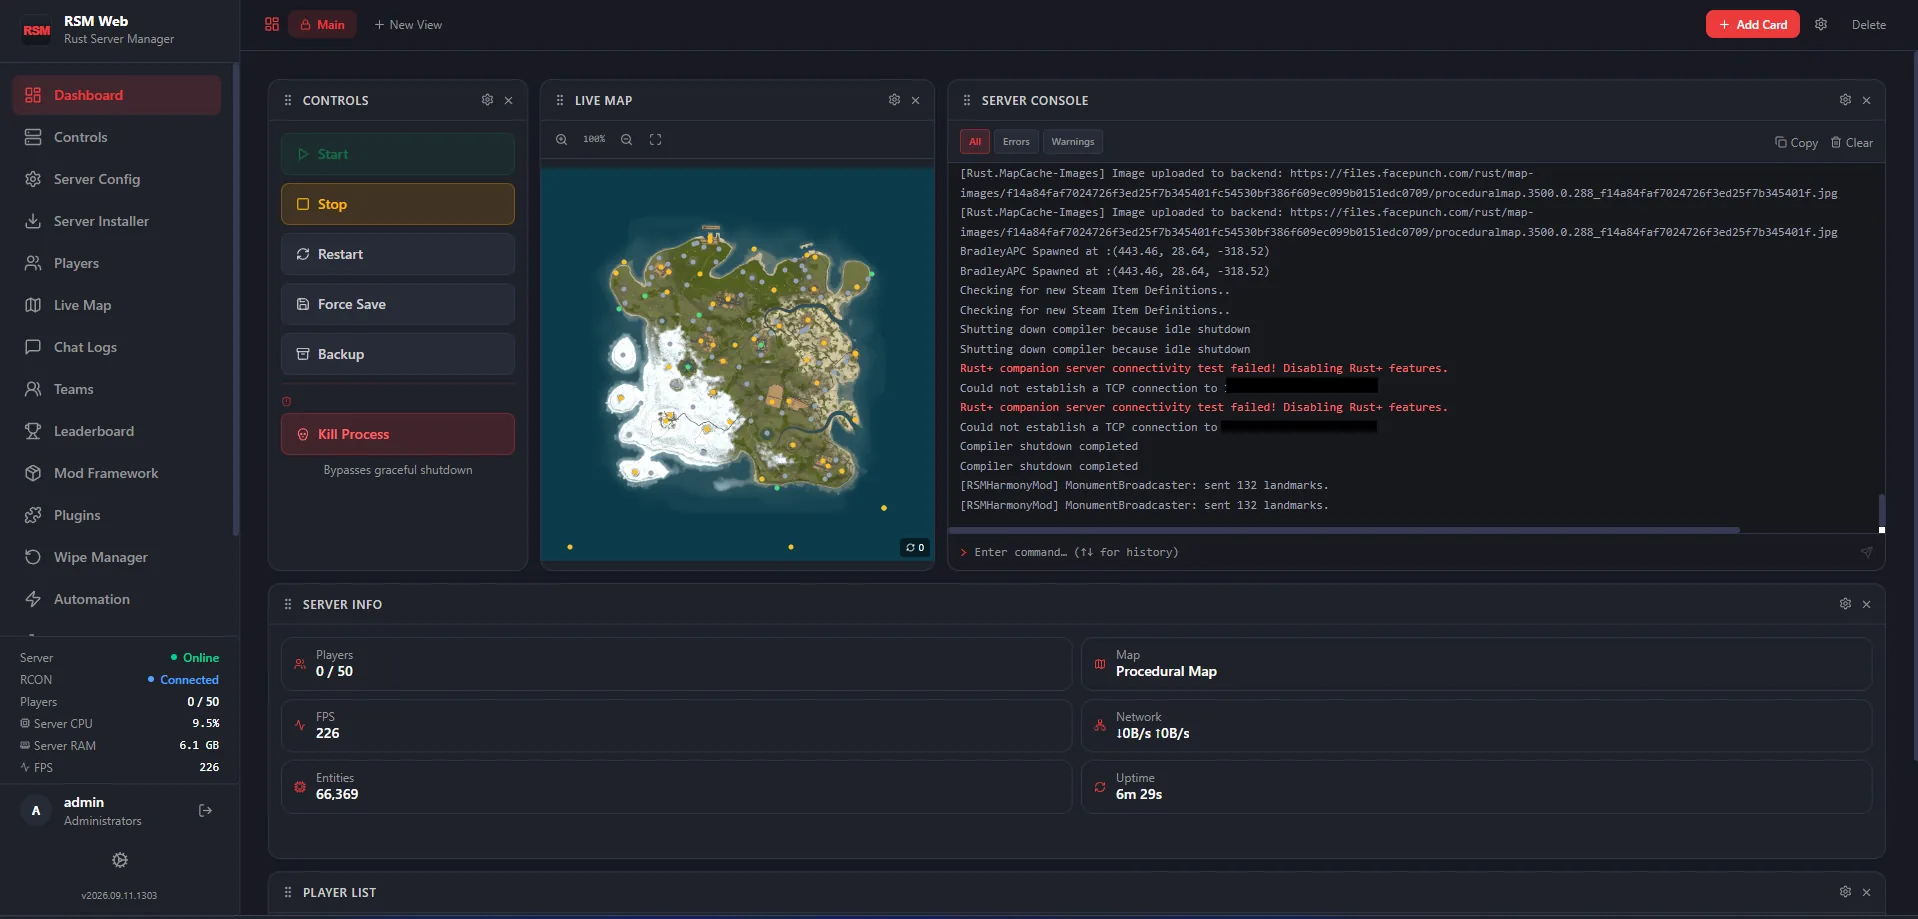Click the Add Card button
The height and width of the screenshot is (919, 1918).
point(1752,24)
